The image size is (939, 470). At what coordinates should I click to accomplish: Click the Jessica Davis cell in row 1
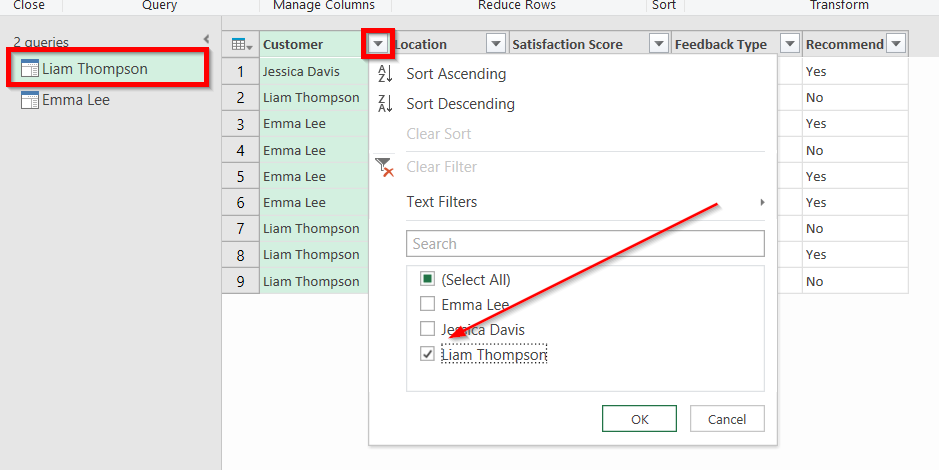(314, 71)
